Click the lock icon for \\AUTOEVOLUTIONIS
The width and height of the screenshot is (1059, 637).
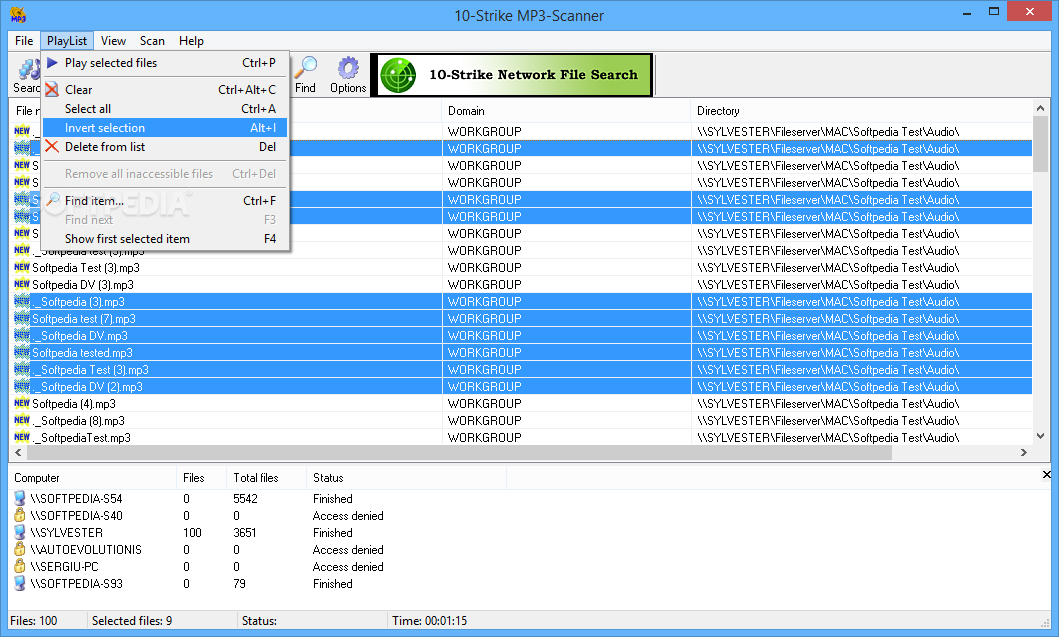click(20, 549)
